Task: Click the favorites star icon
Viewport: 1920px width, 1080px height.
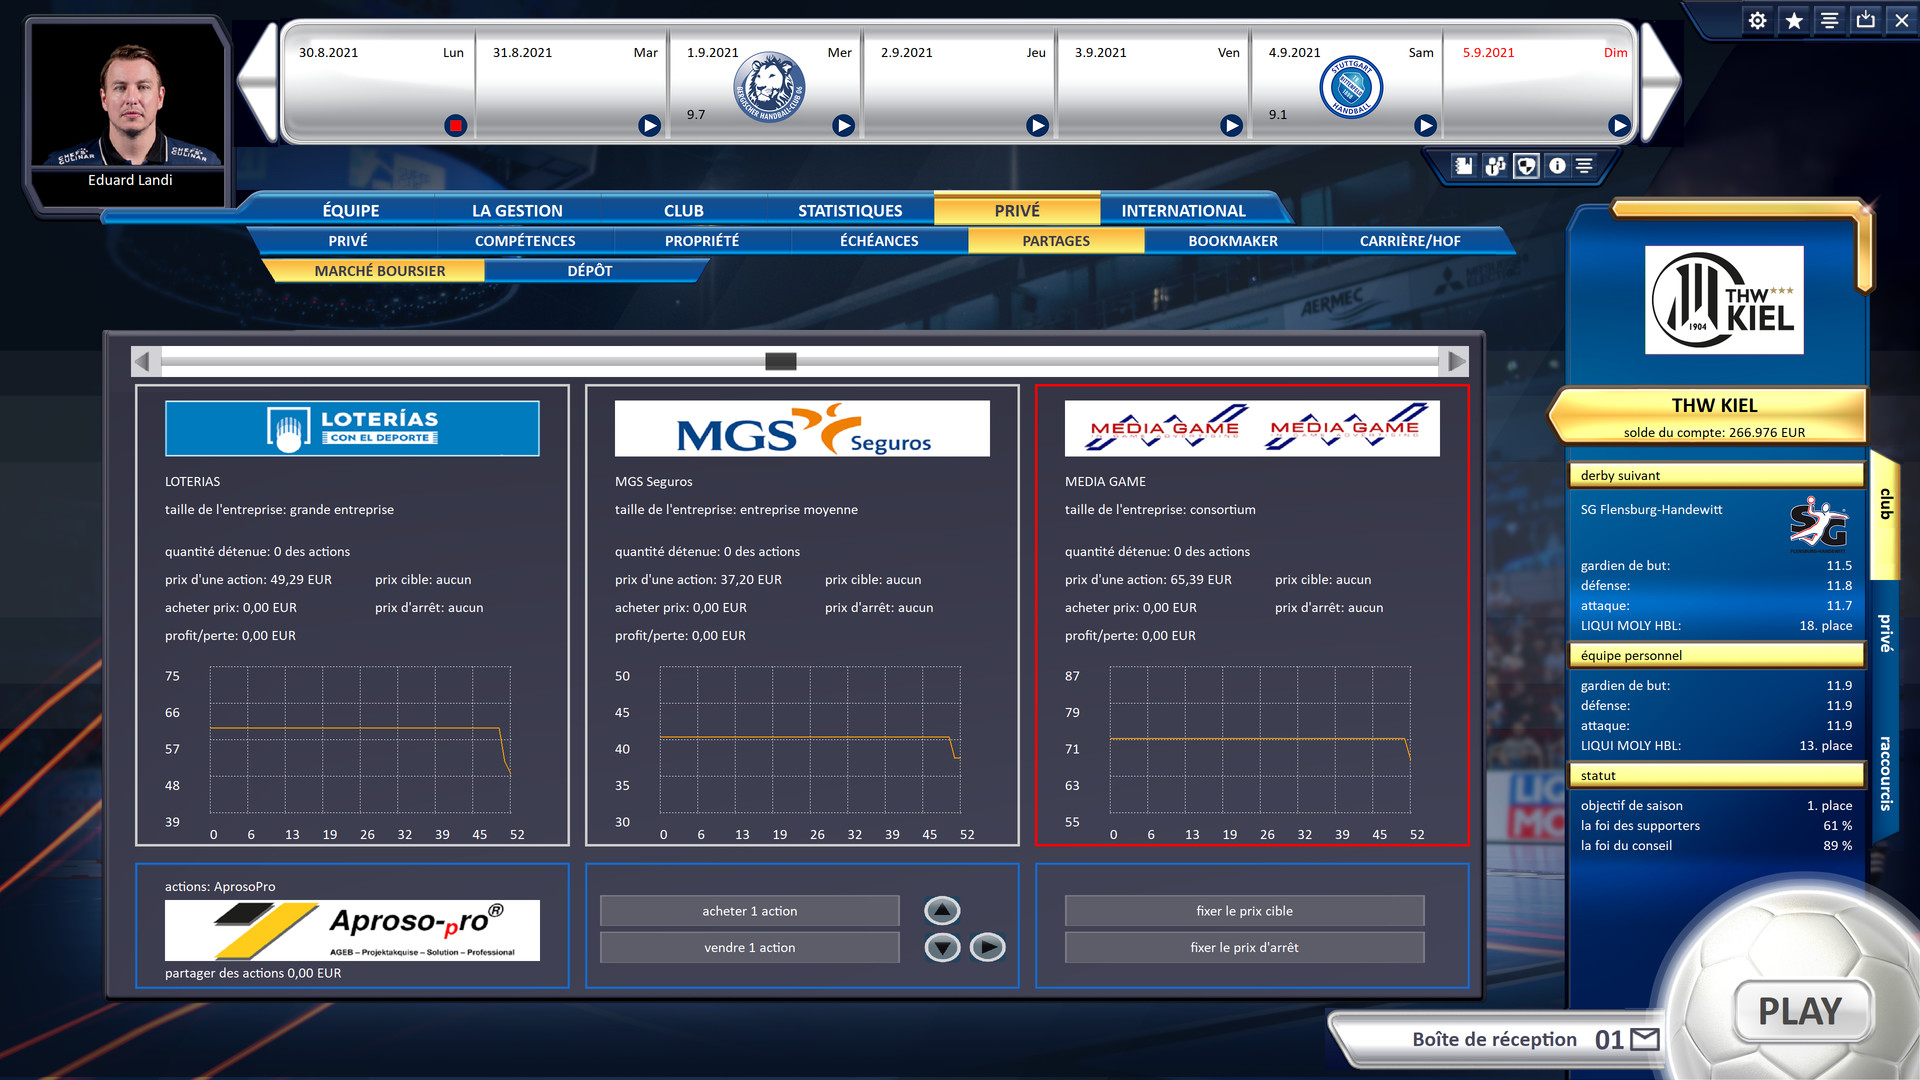Action: click(x=1794, y=21)
